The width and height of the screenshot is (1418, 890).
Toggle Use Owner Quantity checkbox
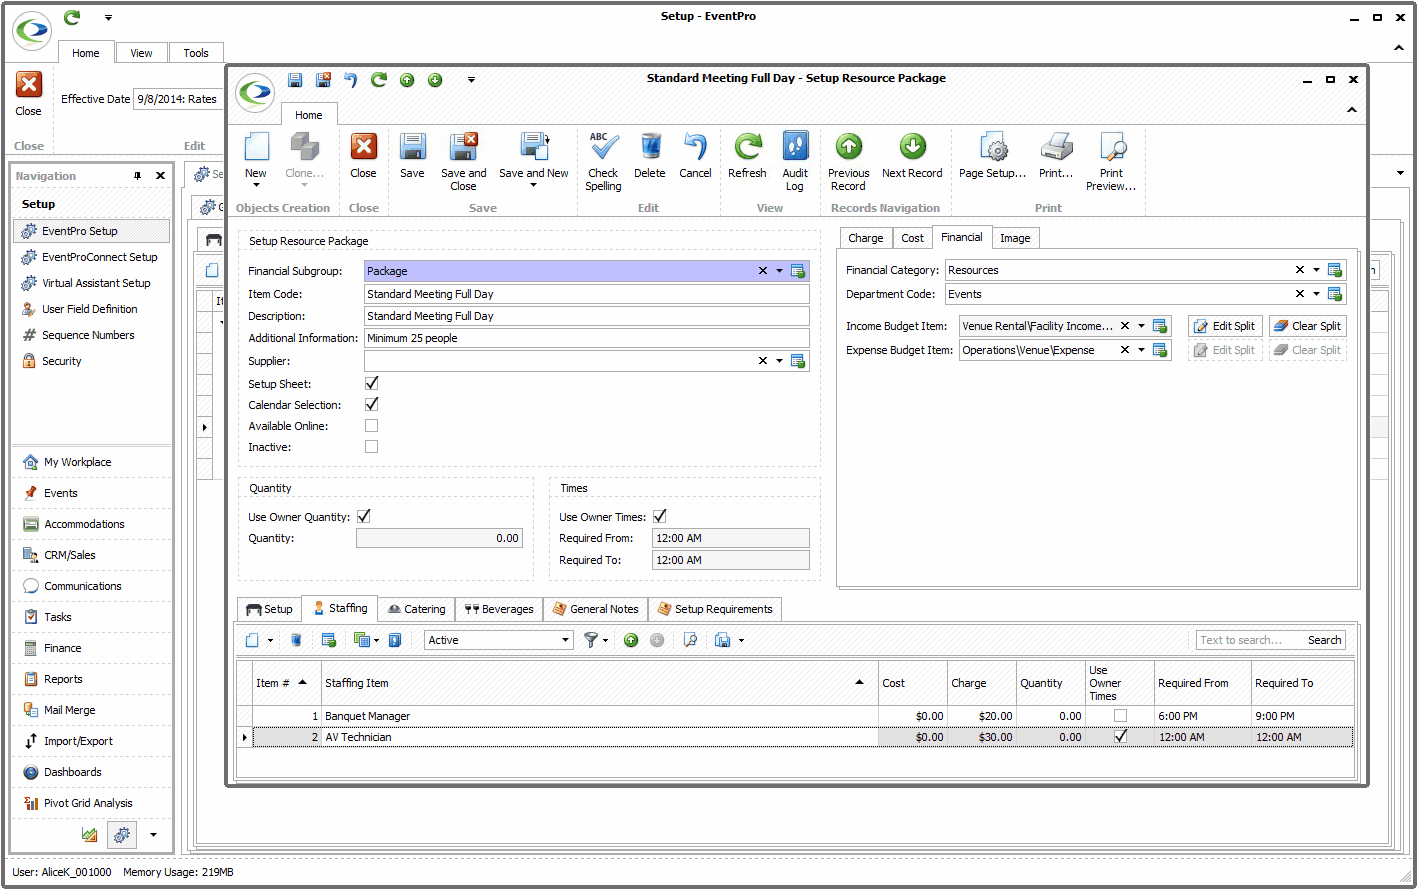pyautogui.click(x=363, y=516)
